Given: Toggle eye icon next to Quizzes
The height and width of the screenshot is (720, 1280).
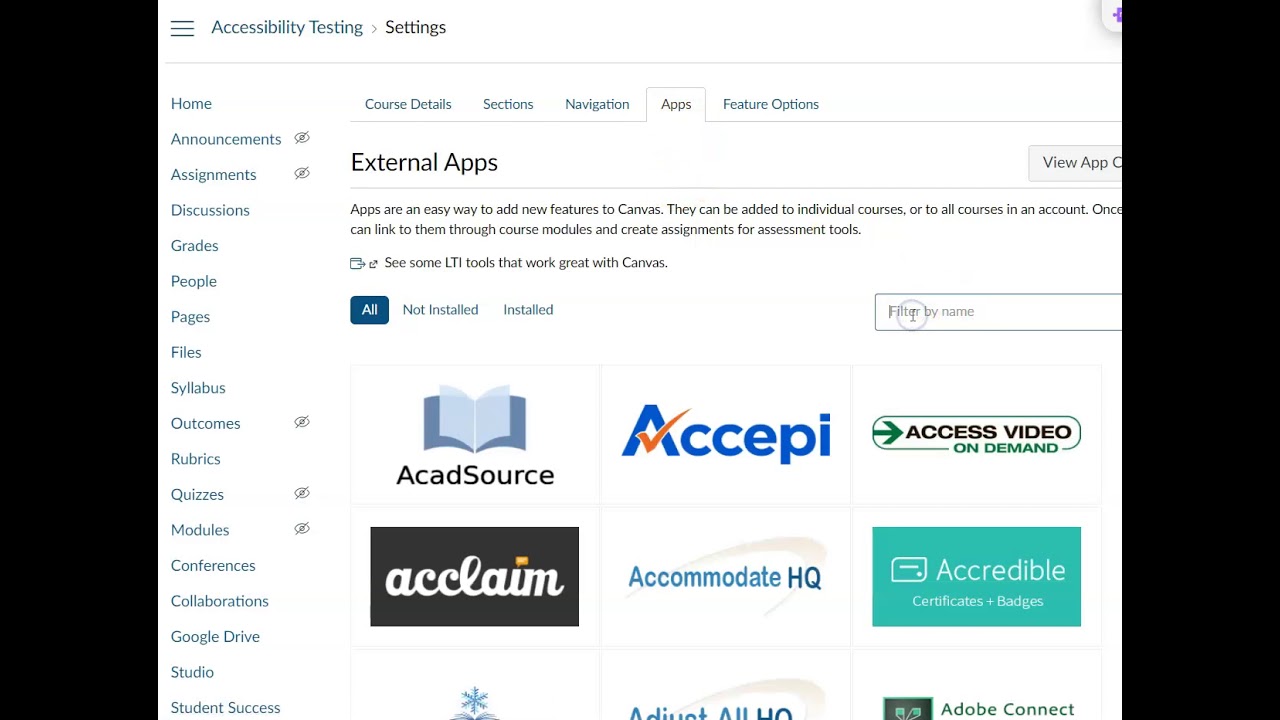Looking at the screenshot, I should pyautogui.click(x=302, y=494).
